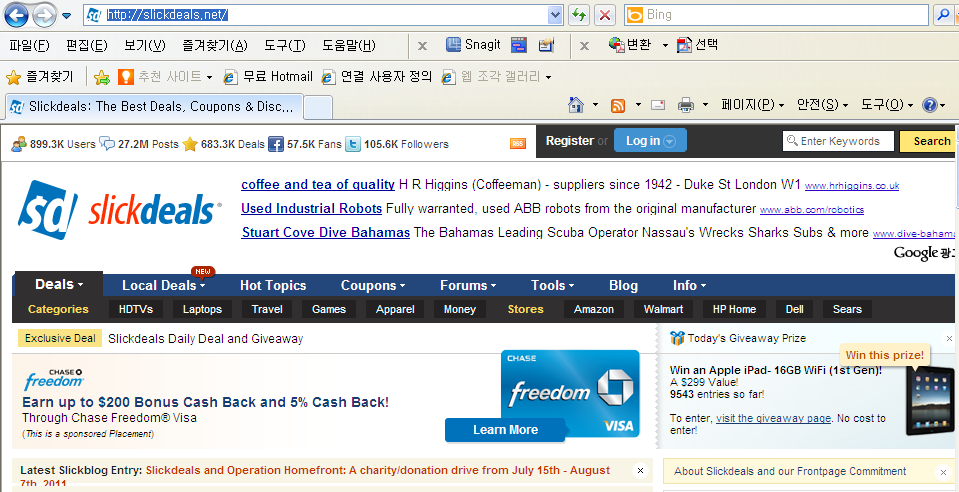Screen dimensions: 959x492
Task: Click the blue Help question icon
Action: coord(930,105)
